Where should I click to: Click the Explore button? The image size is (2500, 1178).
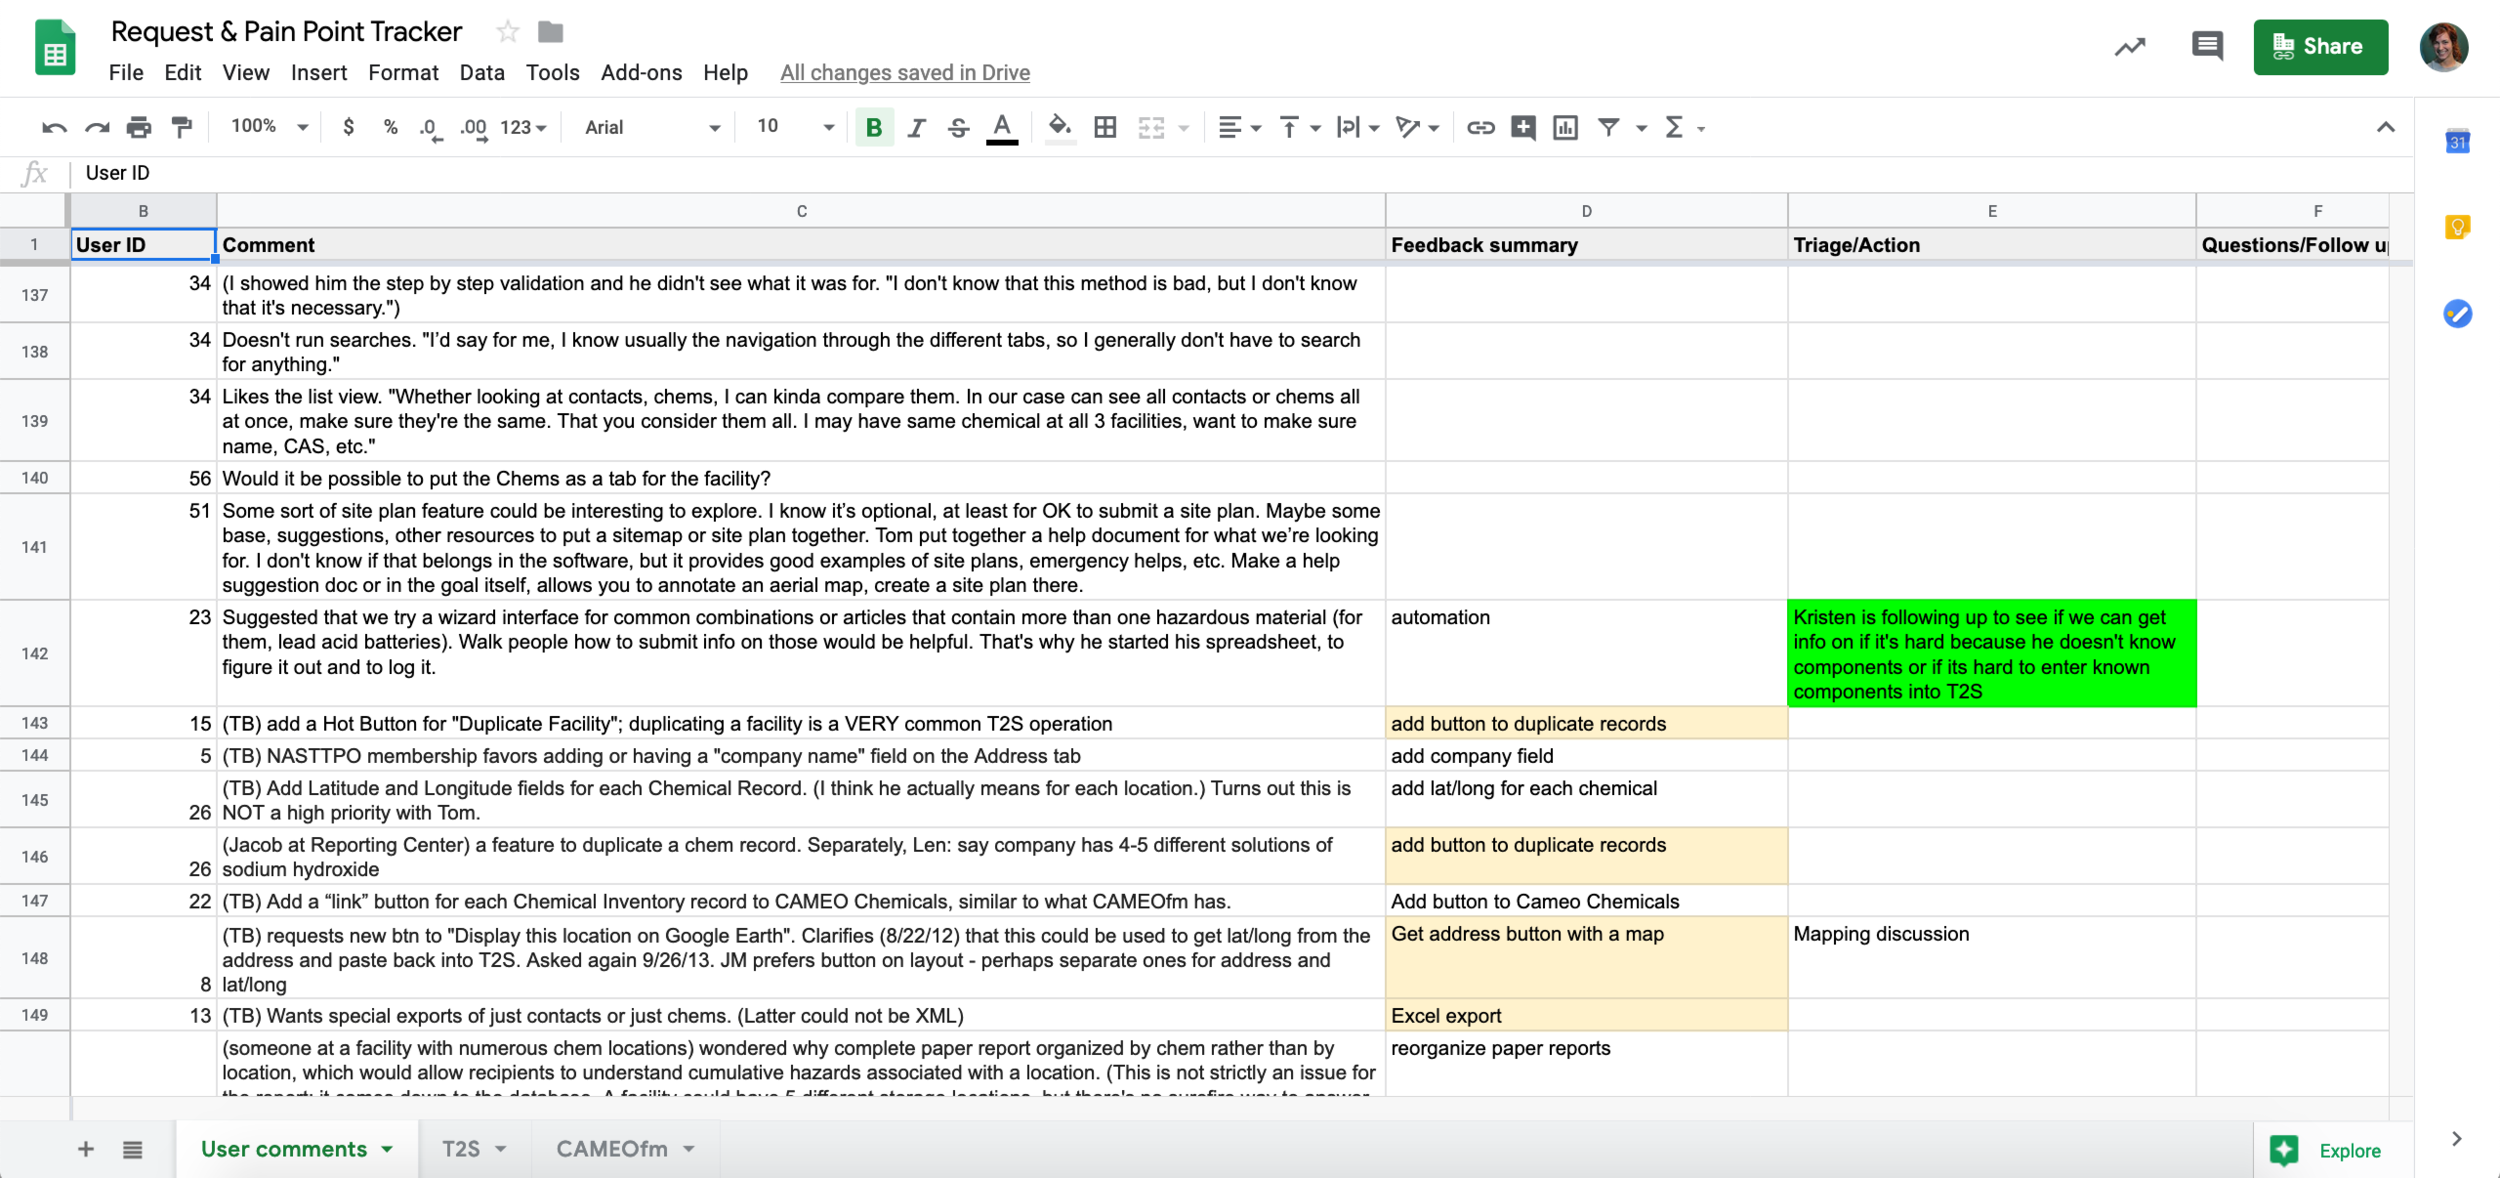pyautogui.click(x=2333, y=1150)
